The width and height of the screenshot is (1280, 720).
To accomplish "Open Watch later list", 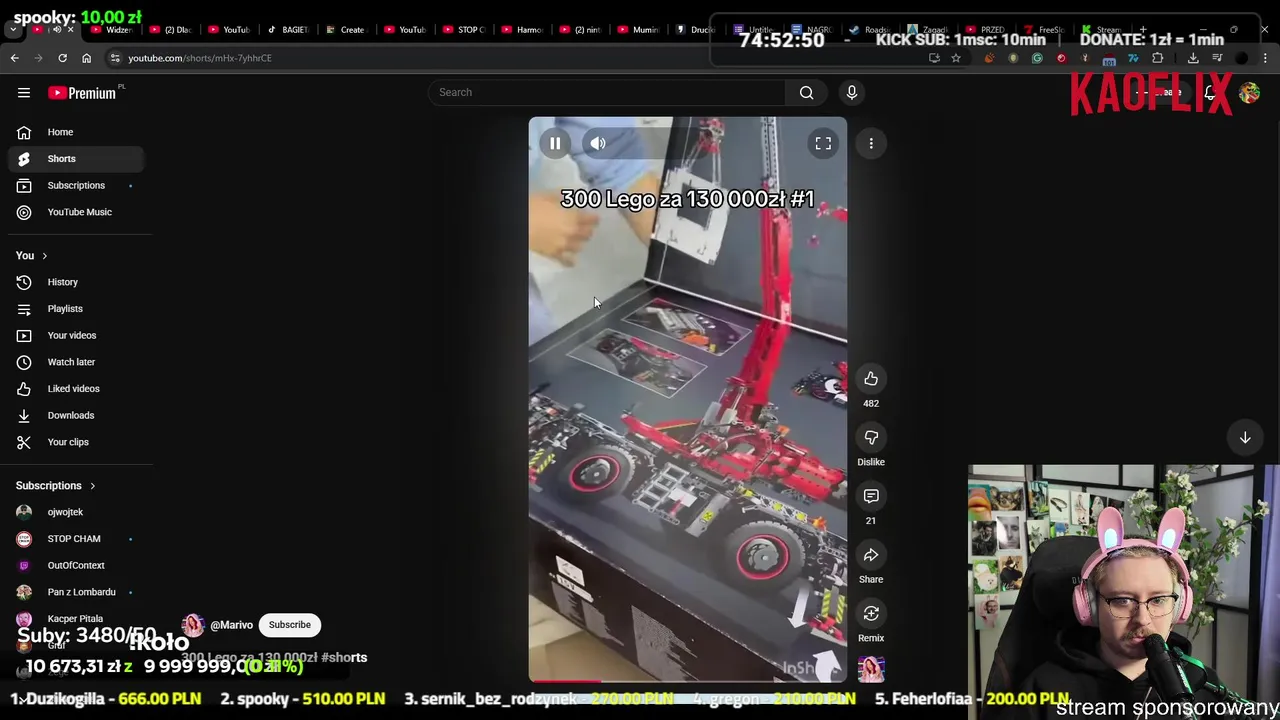I will (x=76, y=362).
